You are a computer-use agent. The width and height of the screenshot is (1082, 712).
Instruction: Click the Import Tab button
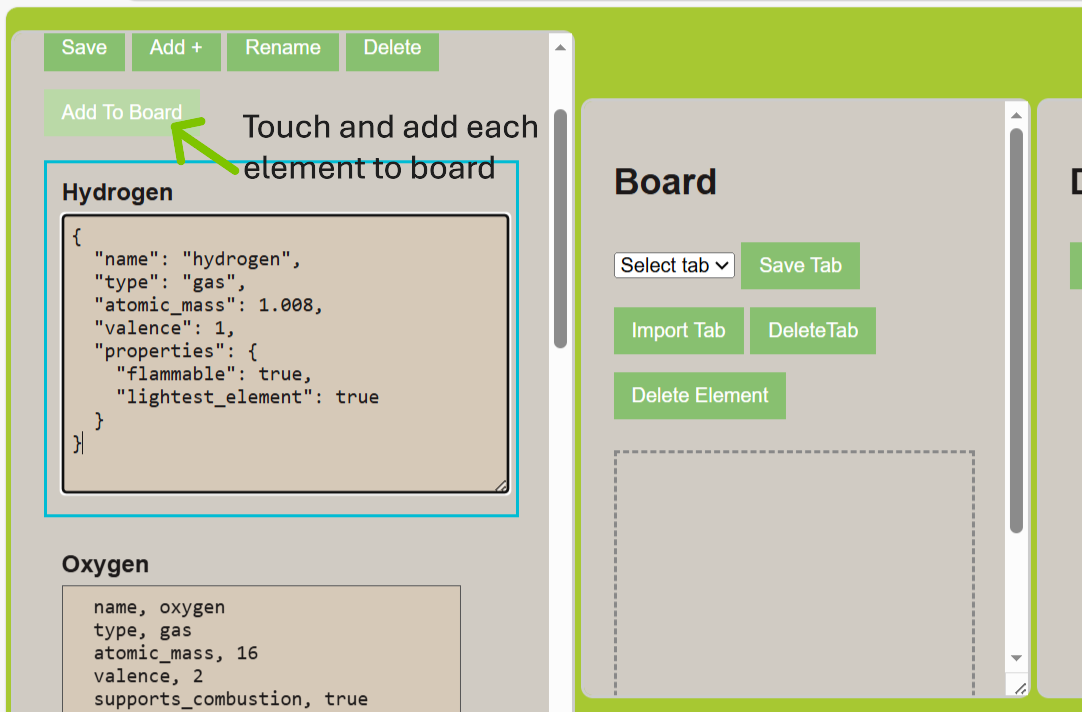point(678,331)
